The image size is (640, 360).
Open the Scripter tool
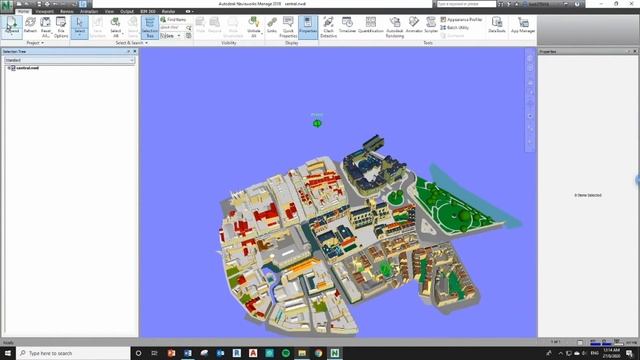click(x=431, y=25)
